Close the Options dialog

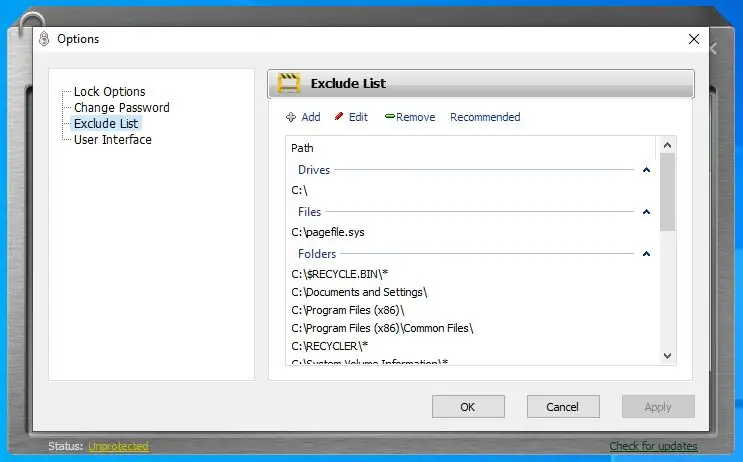click(x=694, y=39)
